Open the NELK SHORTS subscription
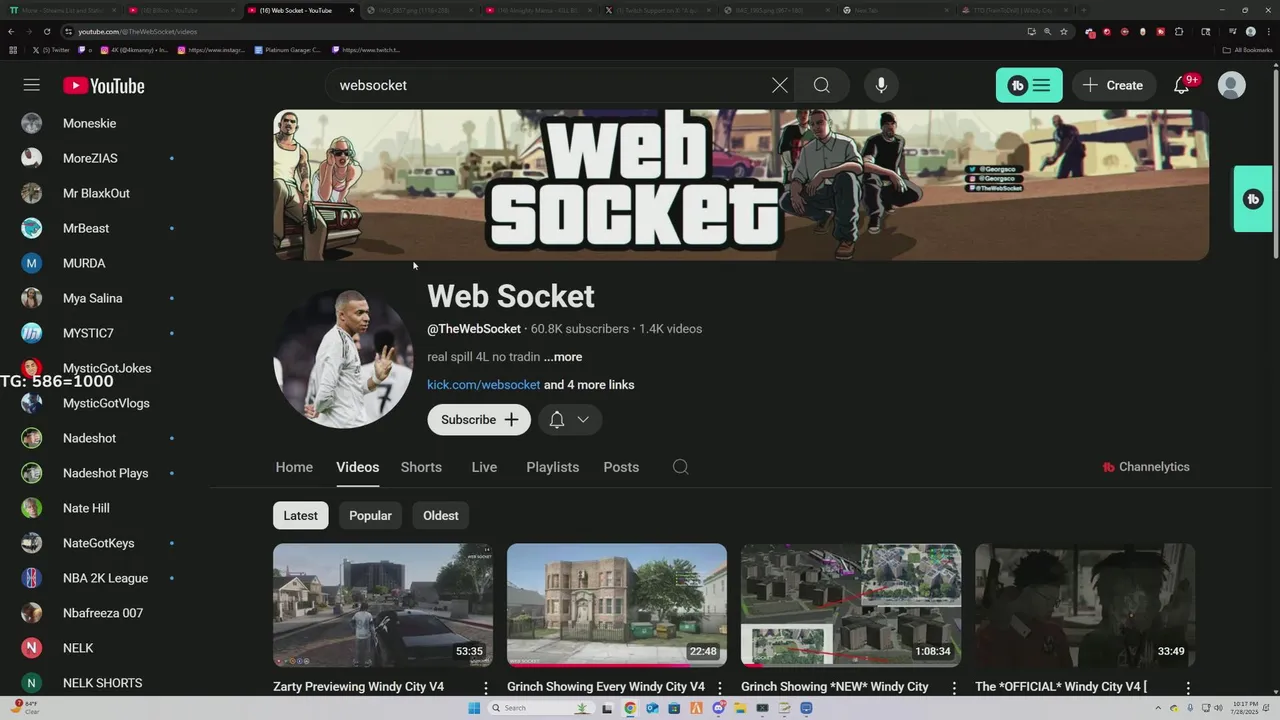This screenshot has height=720, width=1280. (x=100, y=683)
